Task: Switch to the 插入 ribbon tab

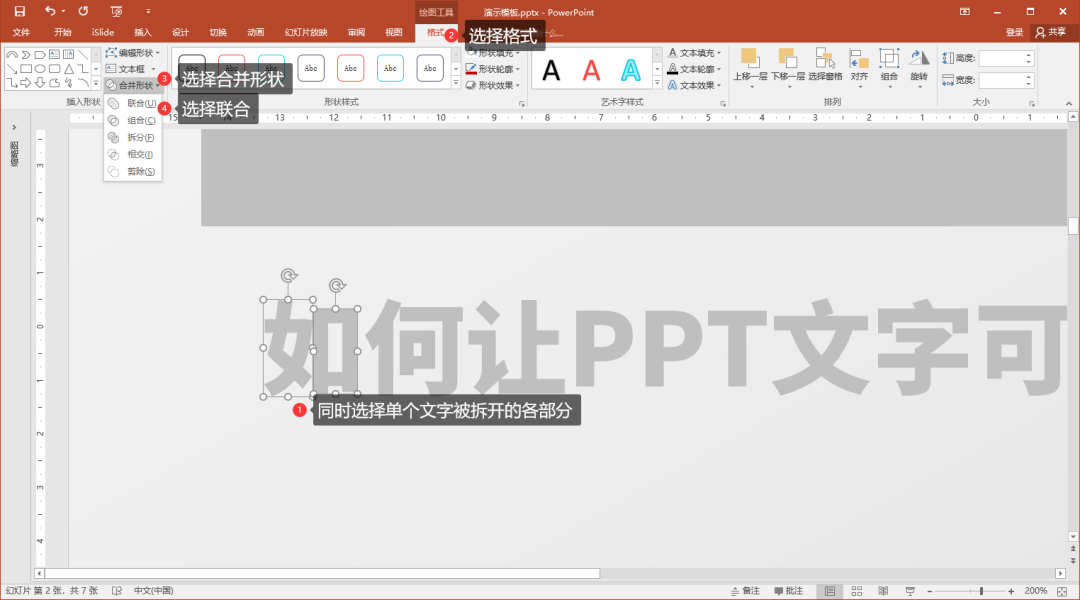Action: coord(143,32)
